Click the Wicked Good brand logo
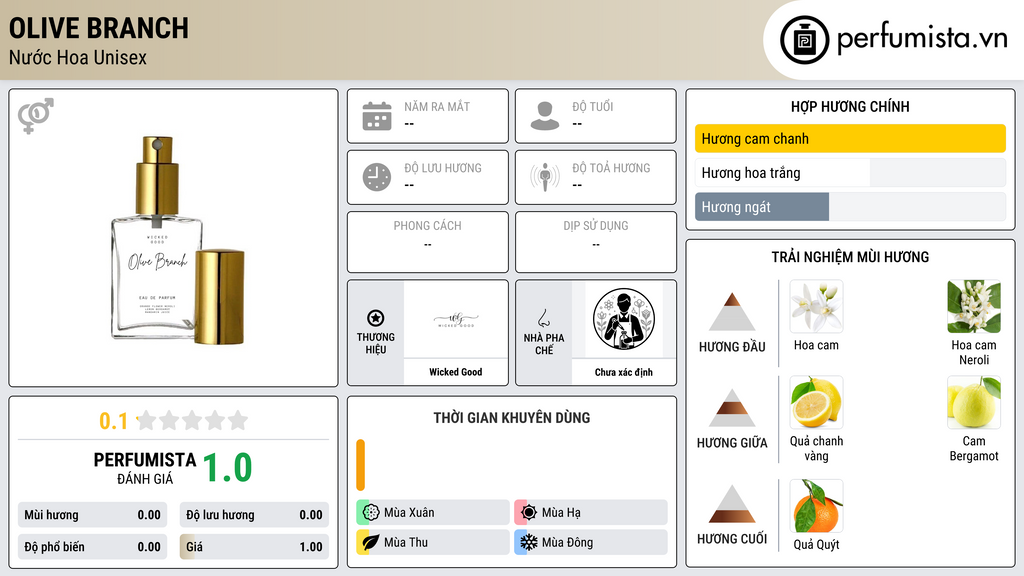This screenshot has height=576, width=1024. click(x=455, y=320)
